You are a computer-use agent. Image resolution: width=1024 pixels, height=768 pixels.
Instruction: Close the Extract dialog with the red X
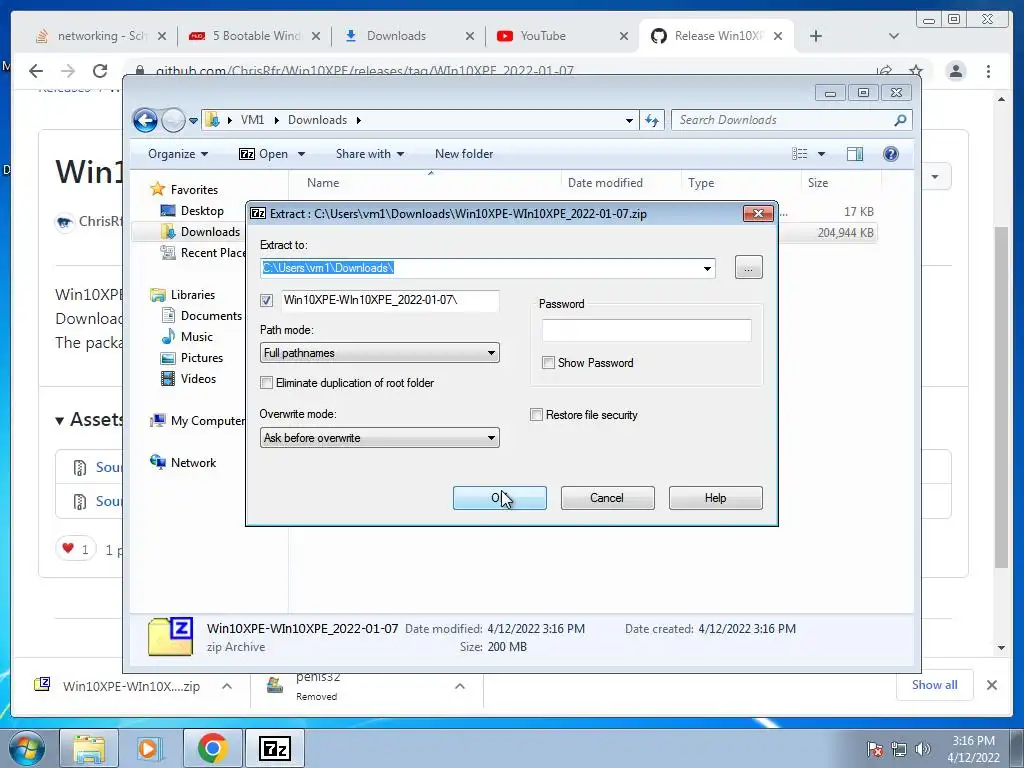point(758,214)
